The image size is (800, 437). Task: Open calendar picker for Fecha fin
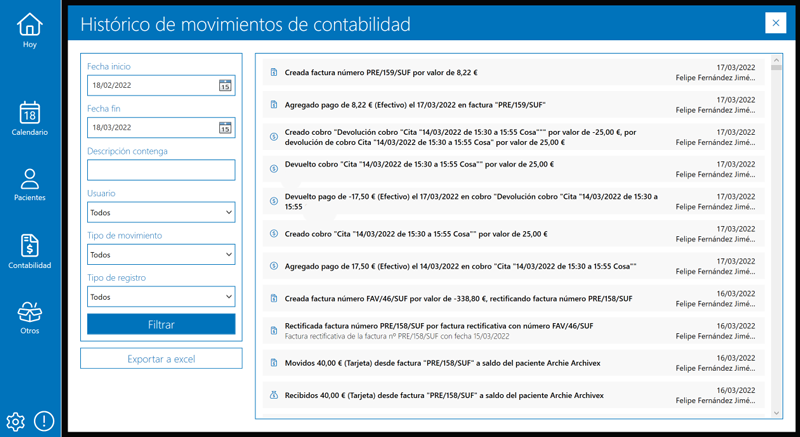pyautogui.click(x=225, y=128)
